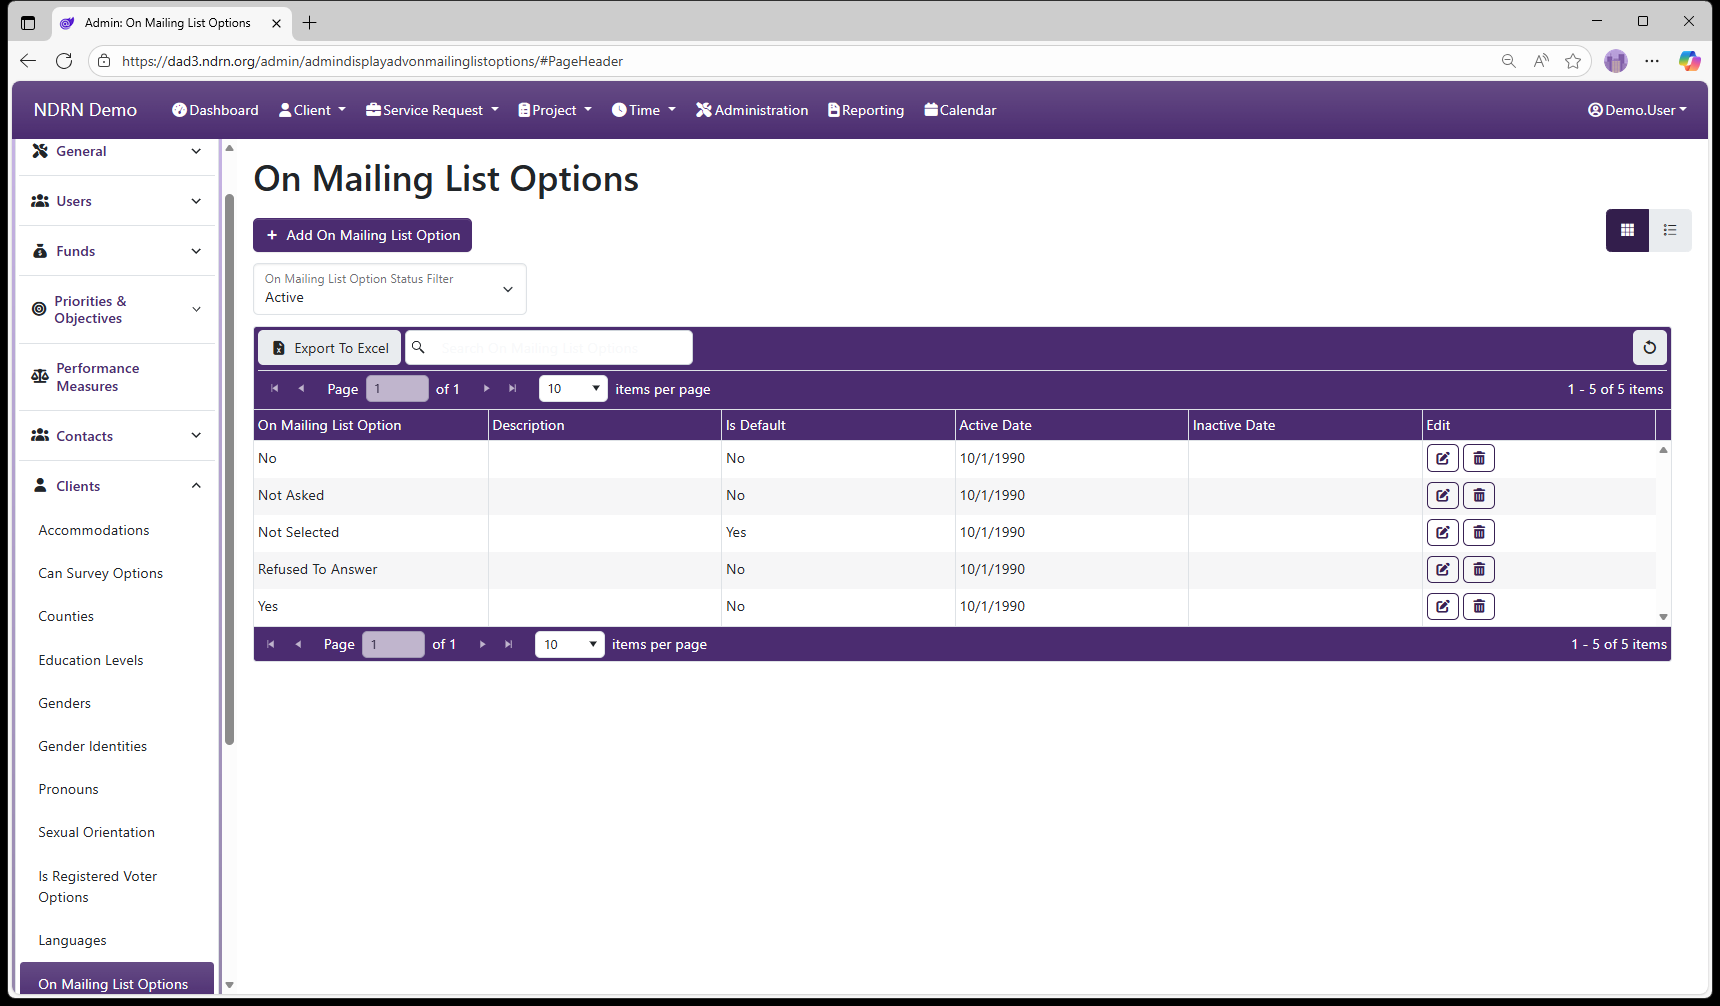This screenshot has width=1720, height=1006.
Task: Delete the "Not Asked" row
Action: pos(1479,495)
